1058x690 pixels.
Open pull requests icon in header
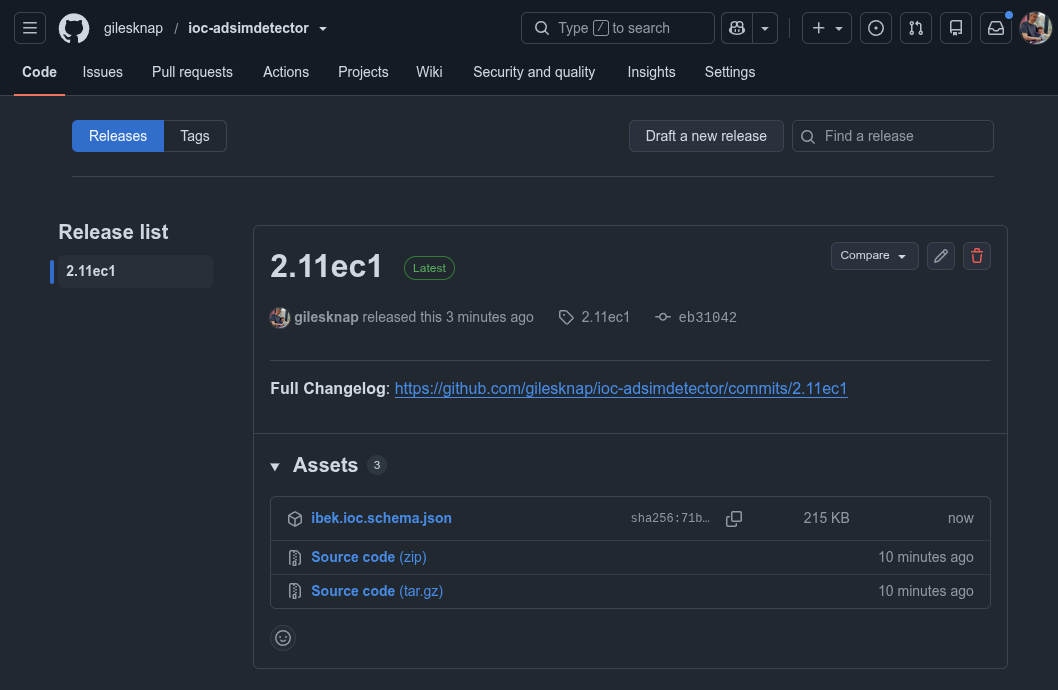pyautogui.click(x=916, y=28)
